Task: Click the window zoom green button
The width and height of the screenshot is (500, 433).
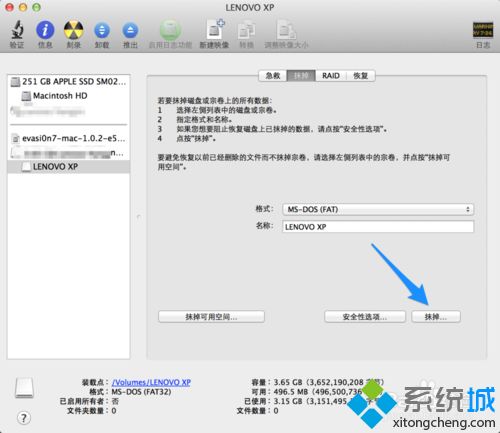Action: click(36, 7)
